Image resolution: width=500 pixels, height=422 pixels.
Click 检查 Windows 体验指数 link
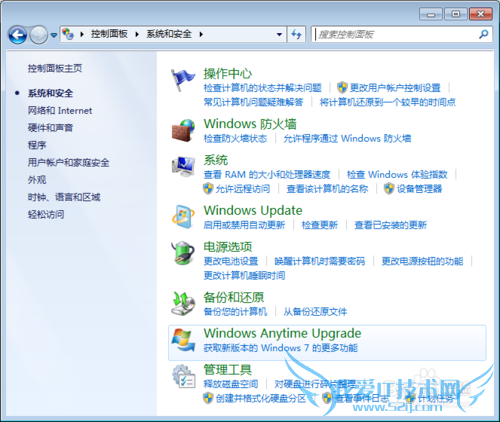(x=397, y=174)
